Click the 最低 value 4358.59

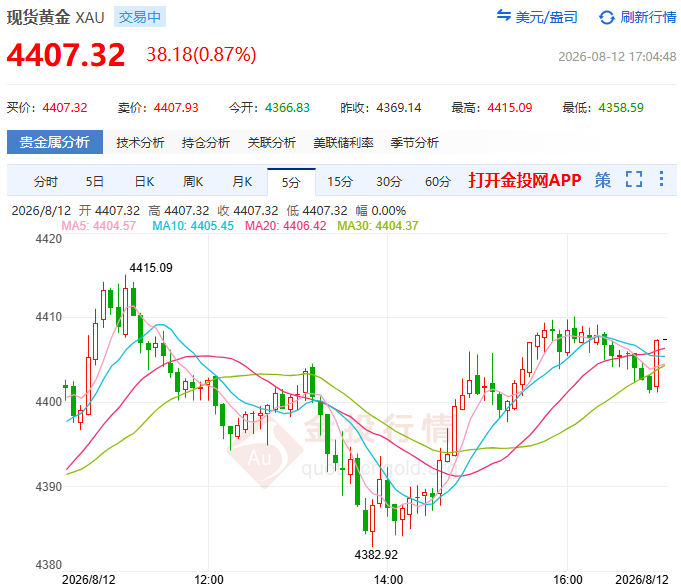point(621,108)
